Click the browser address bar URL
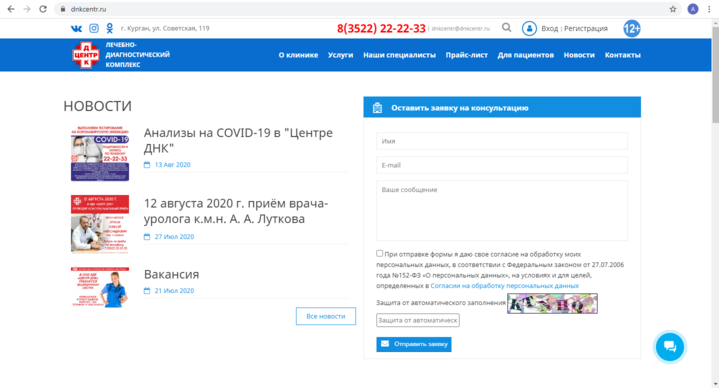Image resolution: width=719 pixels, height=388 pixels. (88, 9)
